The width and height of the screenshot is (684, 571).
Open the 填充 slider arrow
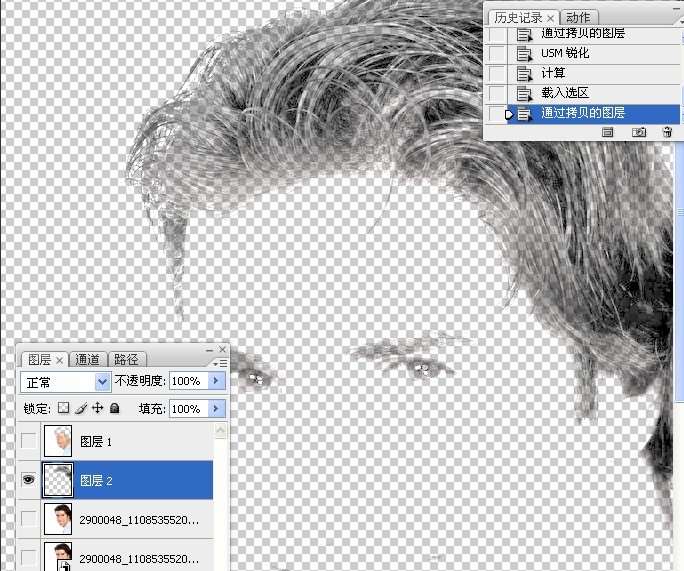click(x=216, y=409)
